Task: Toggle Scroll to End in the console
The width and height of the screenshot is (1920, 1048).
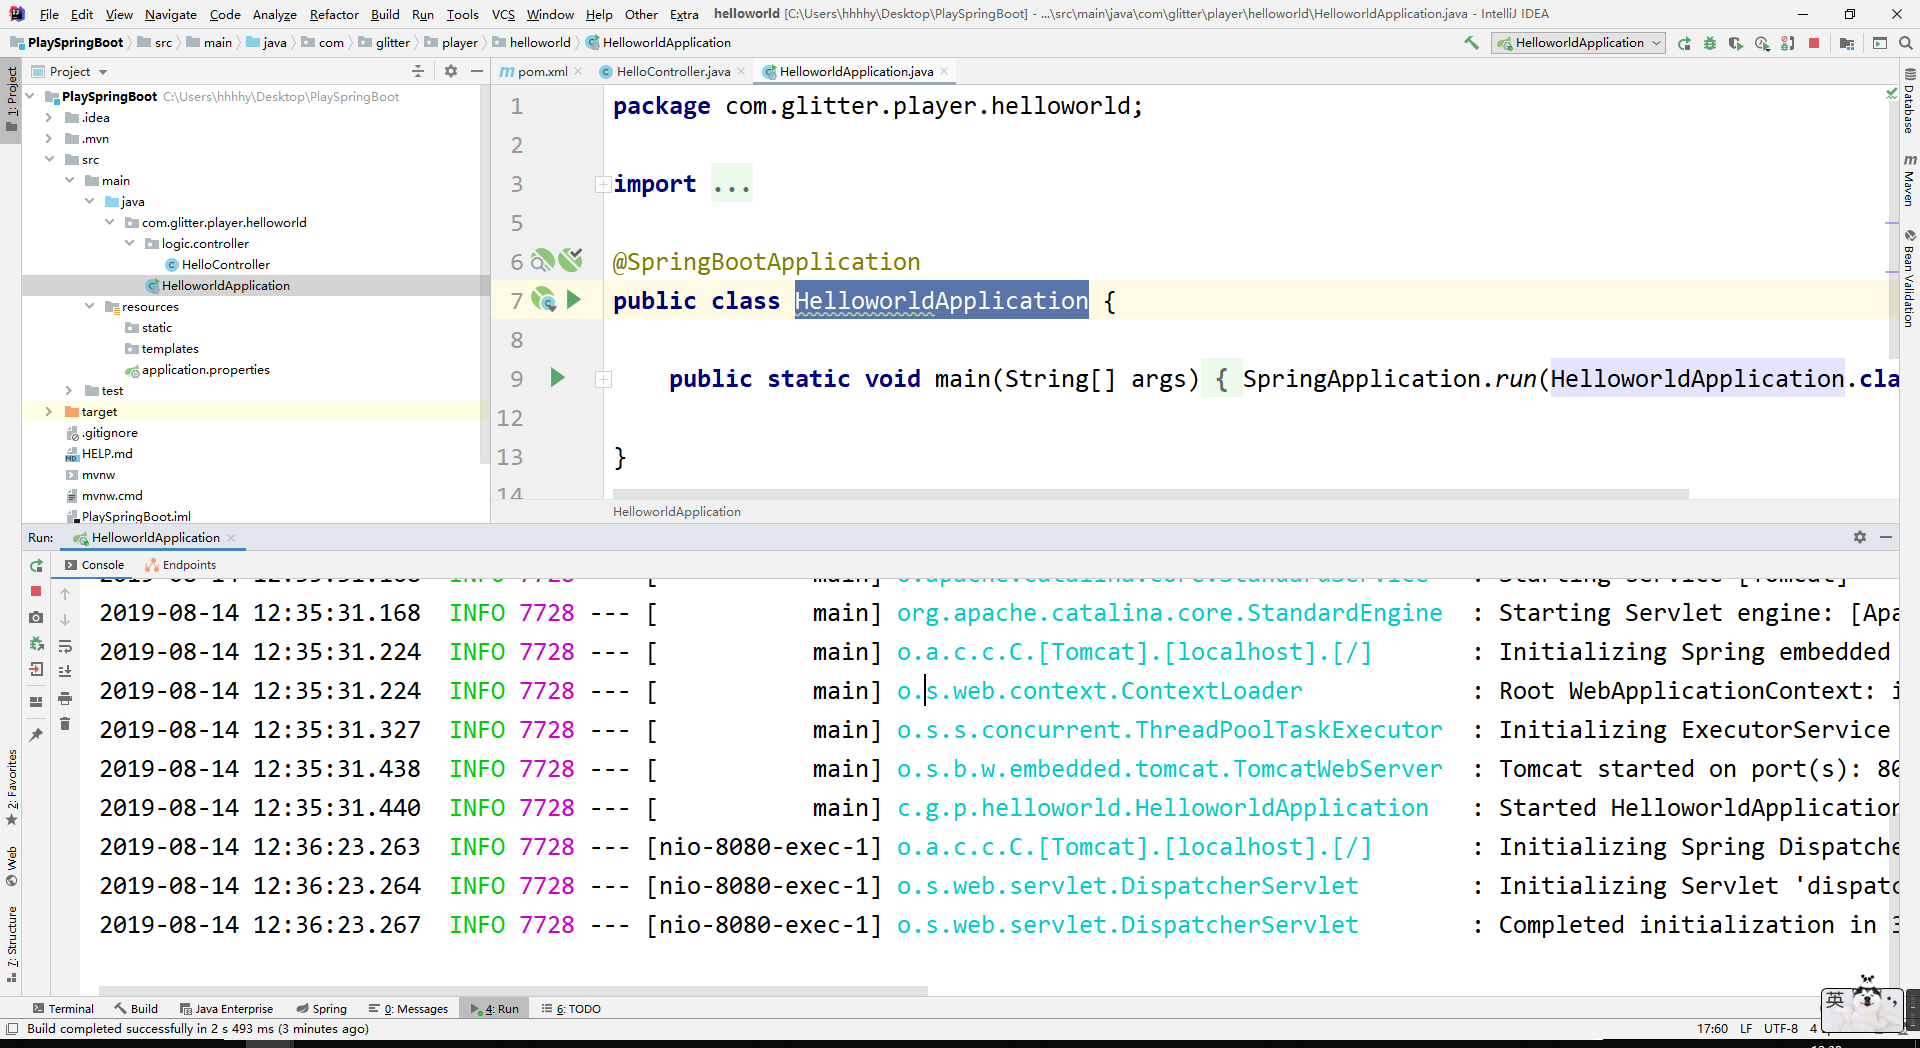Action: [x=65, y=672]
